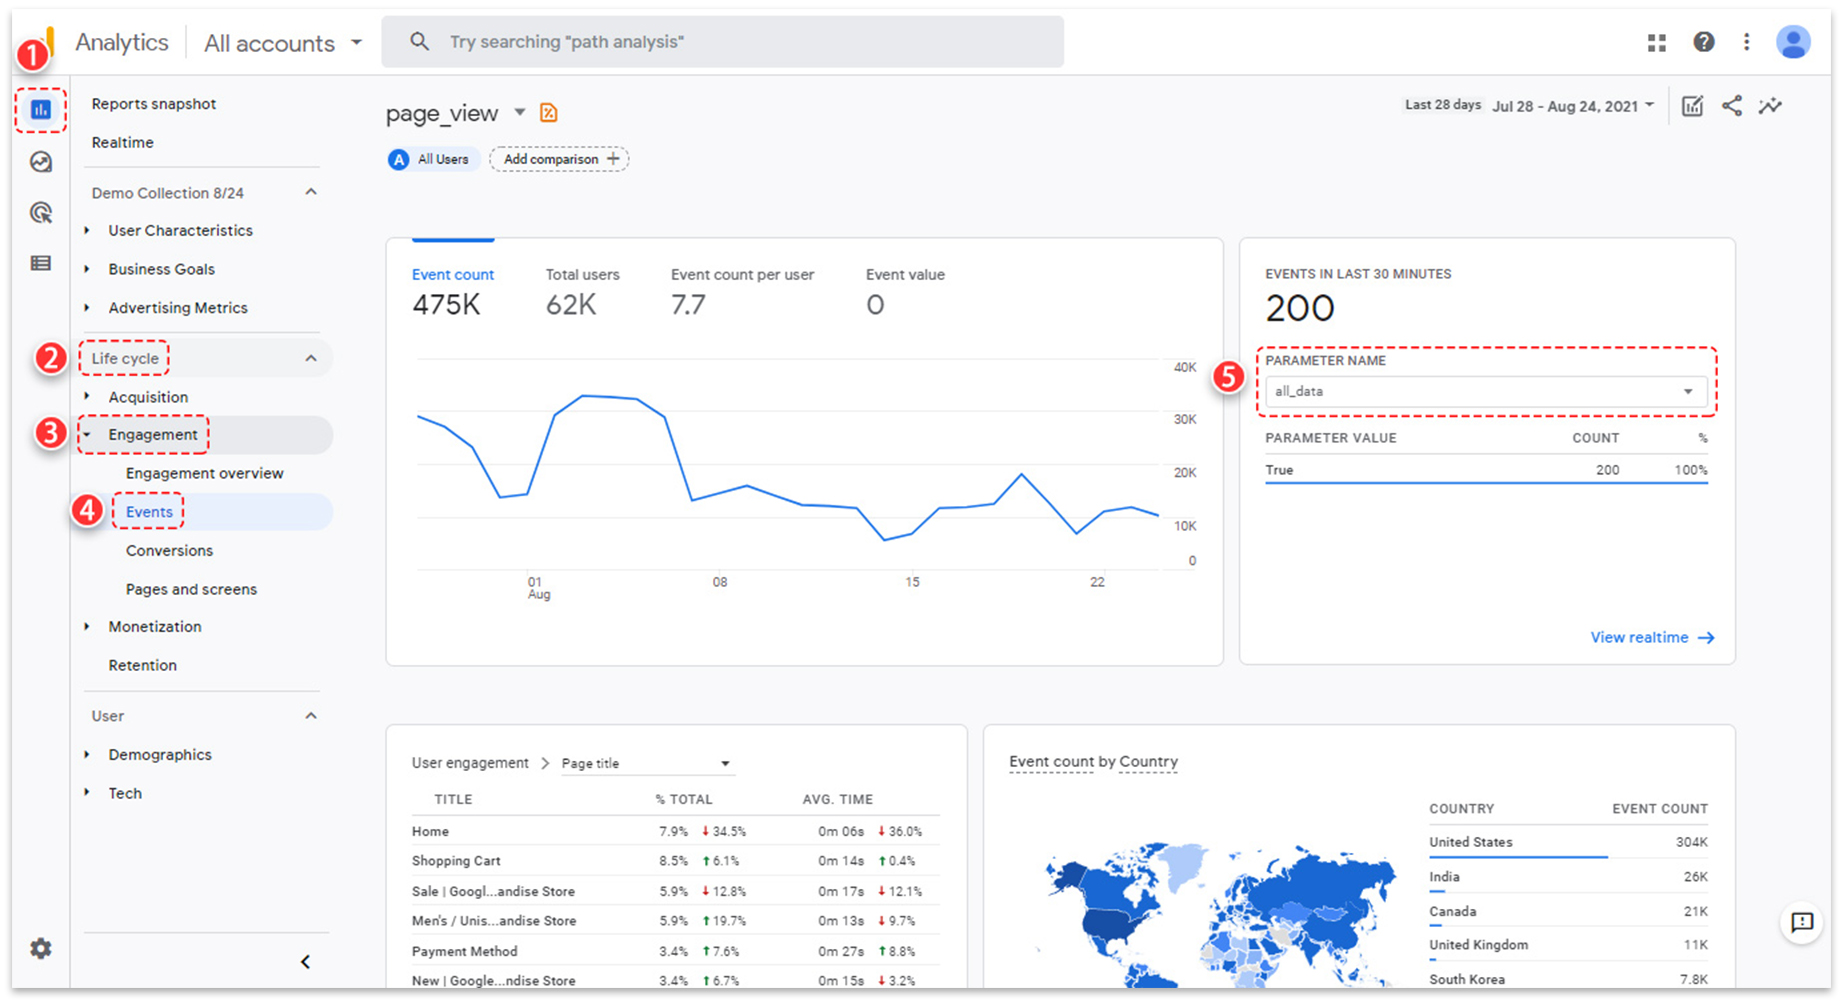The height and width of the screenshot is (1000, 1844).
Task: Click the View realtime link
Action: (x=1651, y=637)
